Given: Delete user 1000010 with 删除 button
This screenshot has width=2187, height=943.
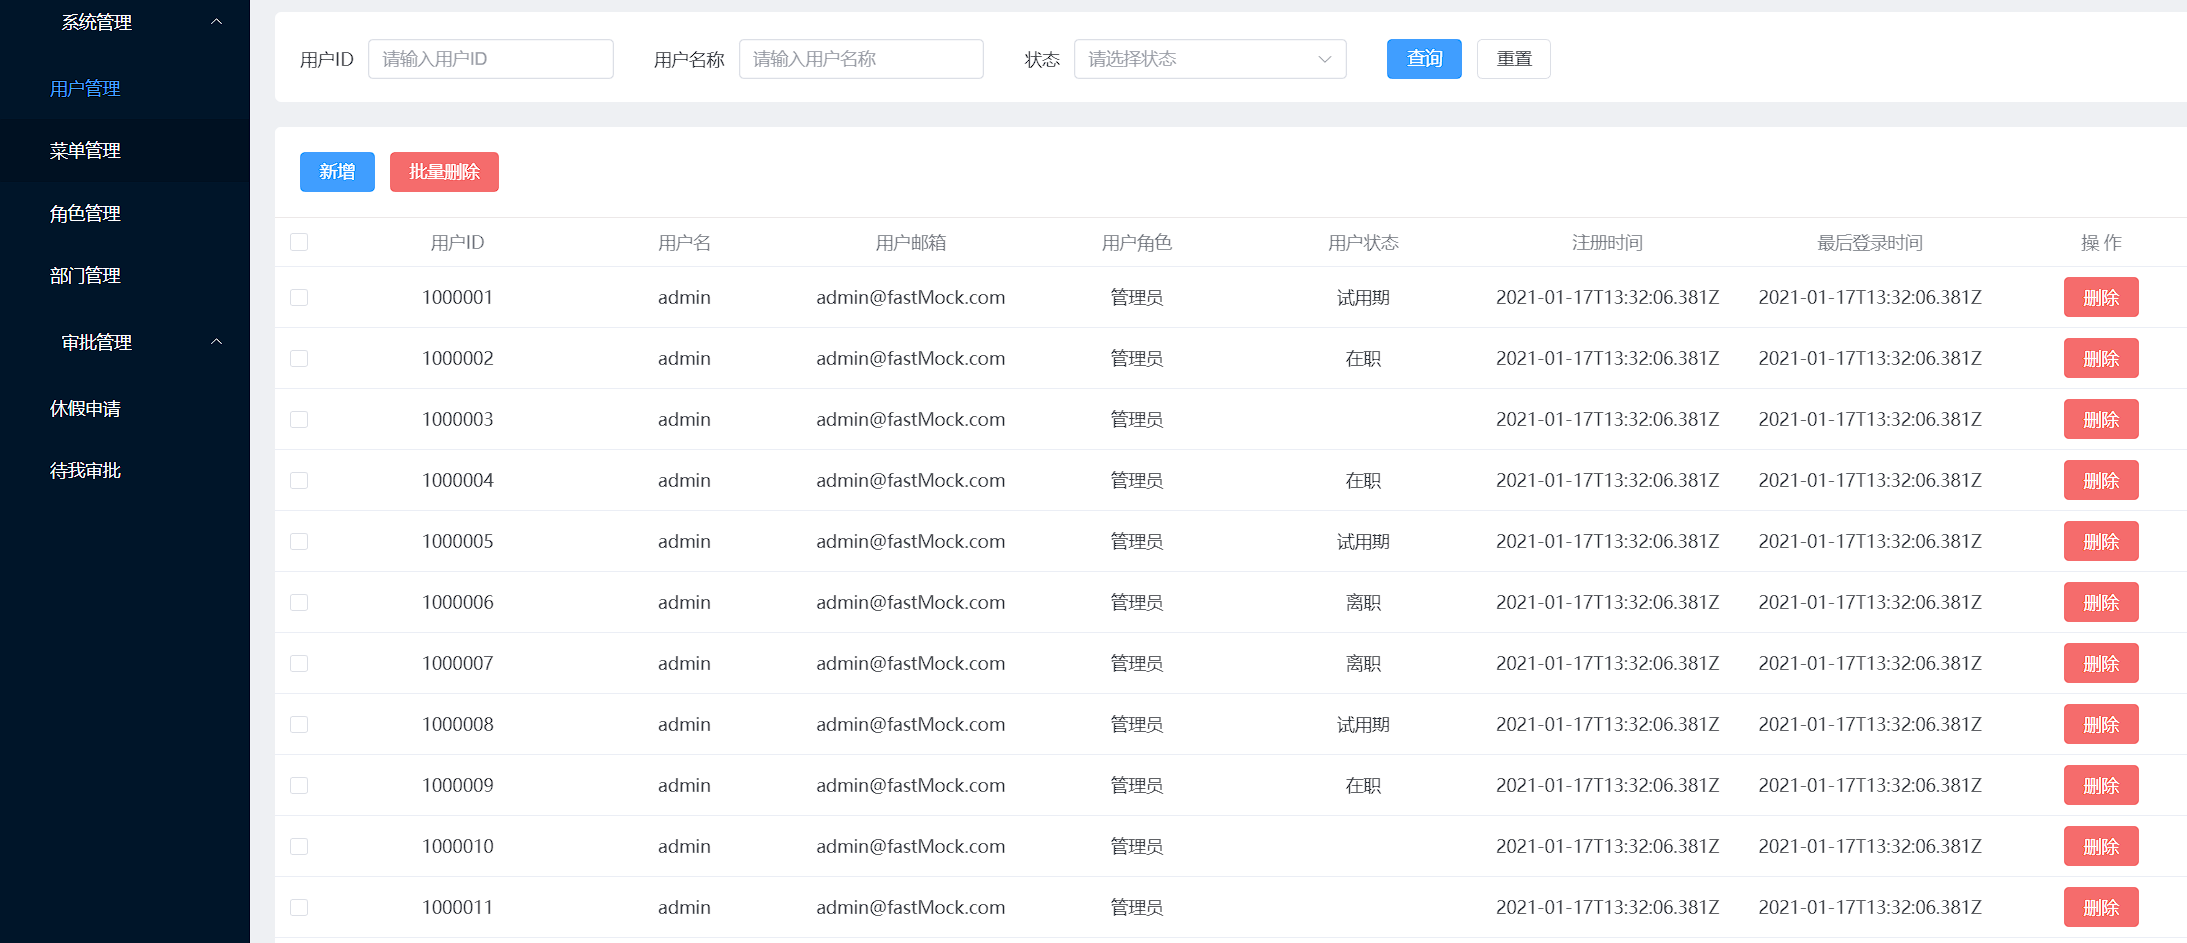Looking at the screenshot, I should pyautogui.click(x=2101, y=846).
